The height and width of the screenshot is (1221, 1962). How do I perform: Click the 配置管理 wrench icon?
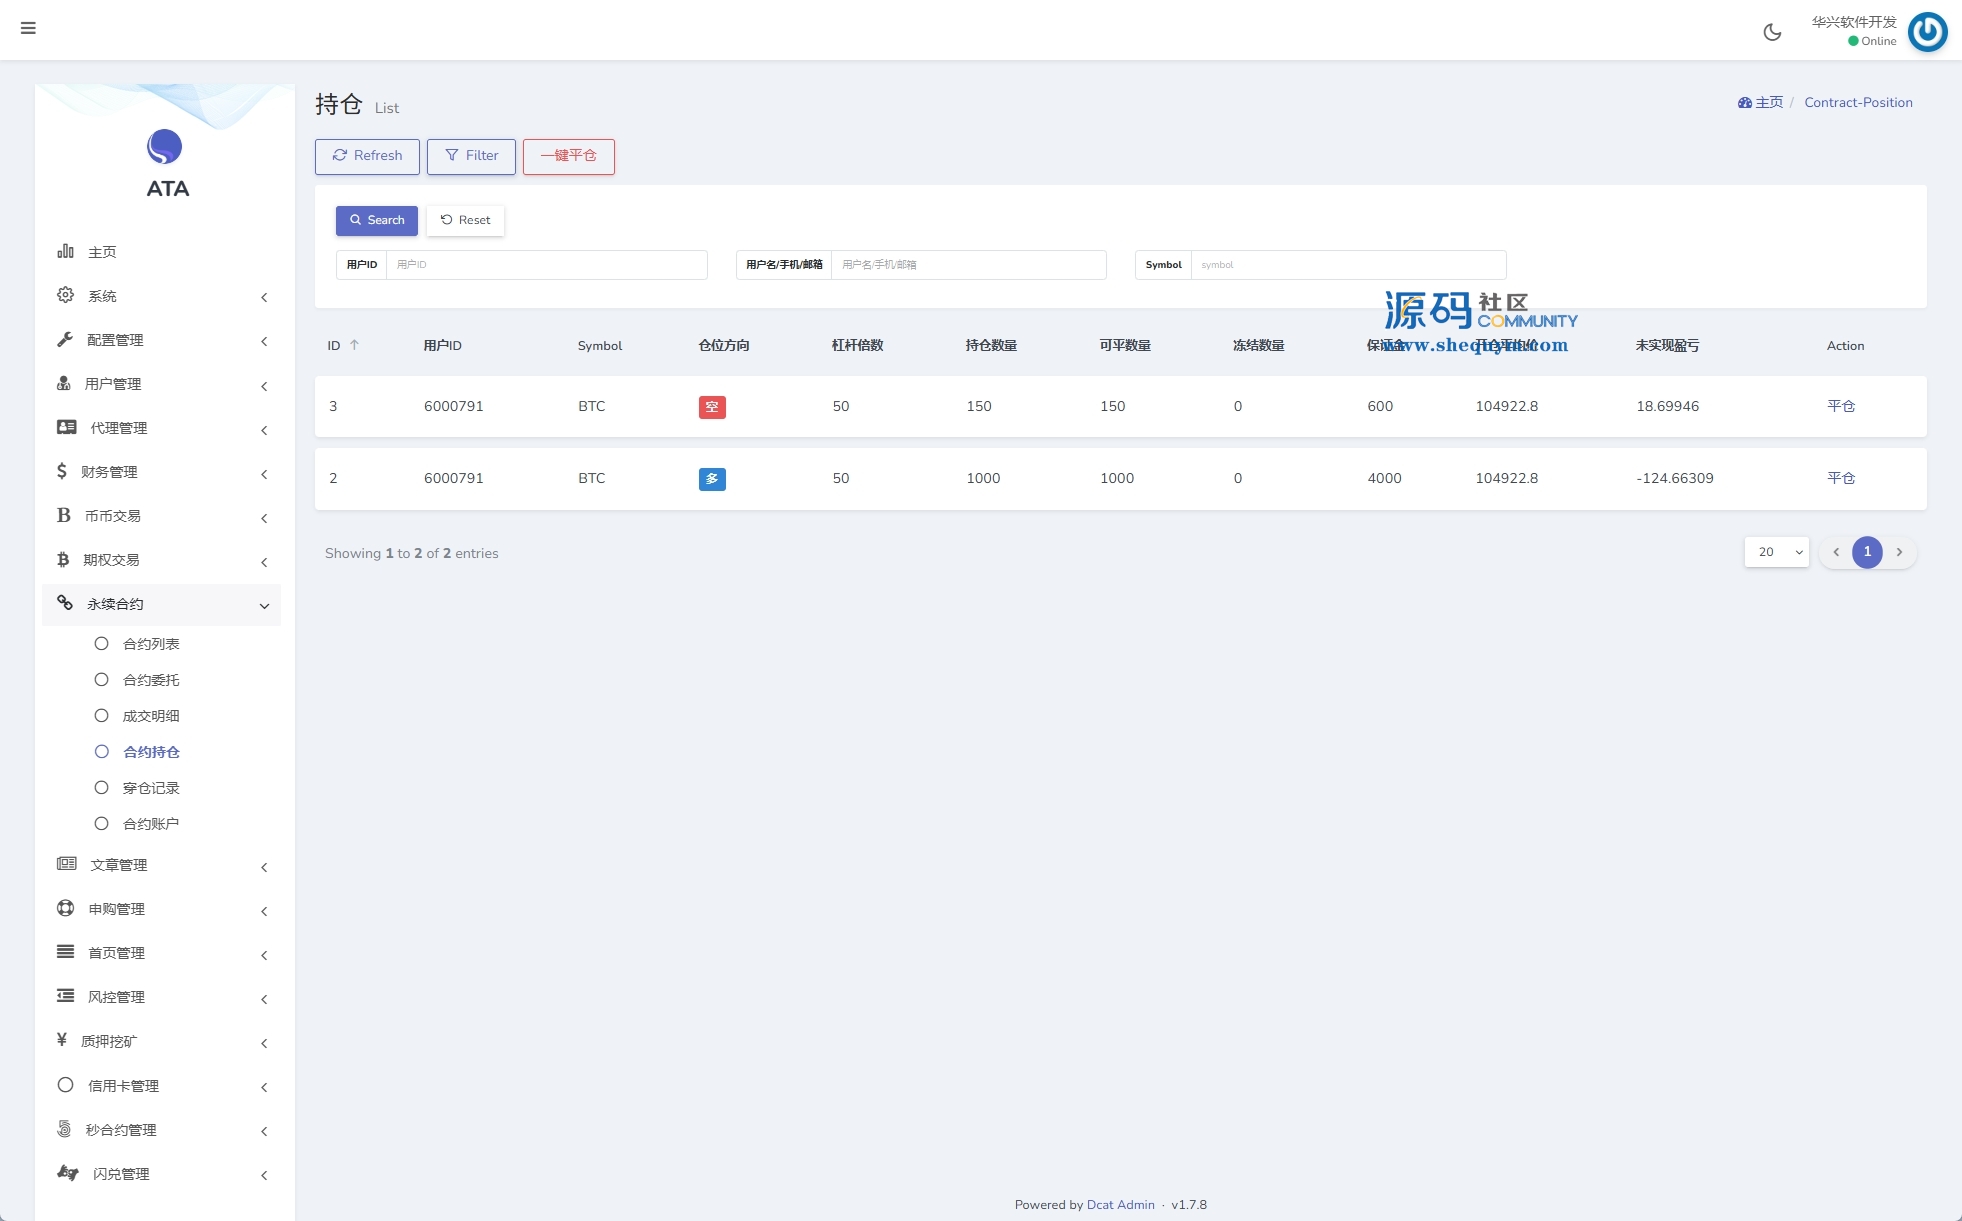click(x=66, y=339)
